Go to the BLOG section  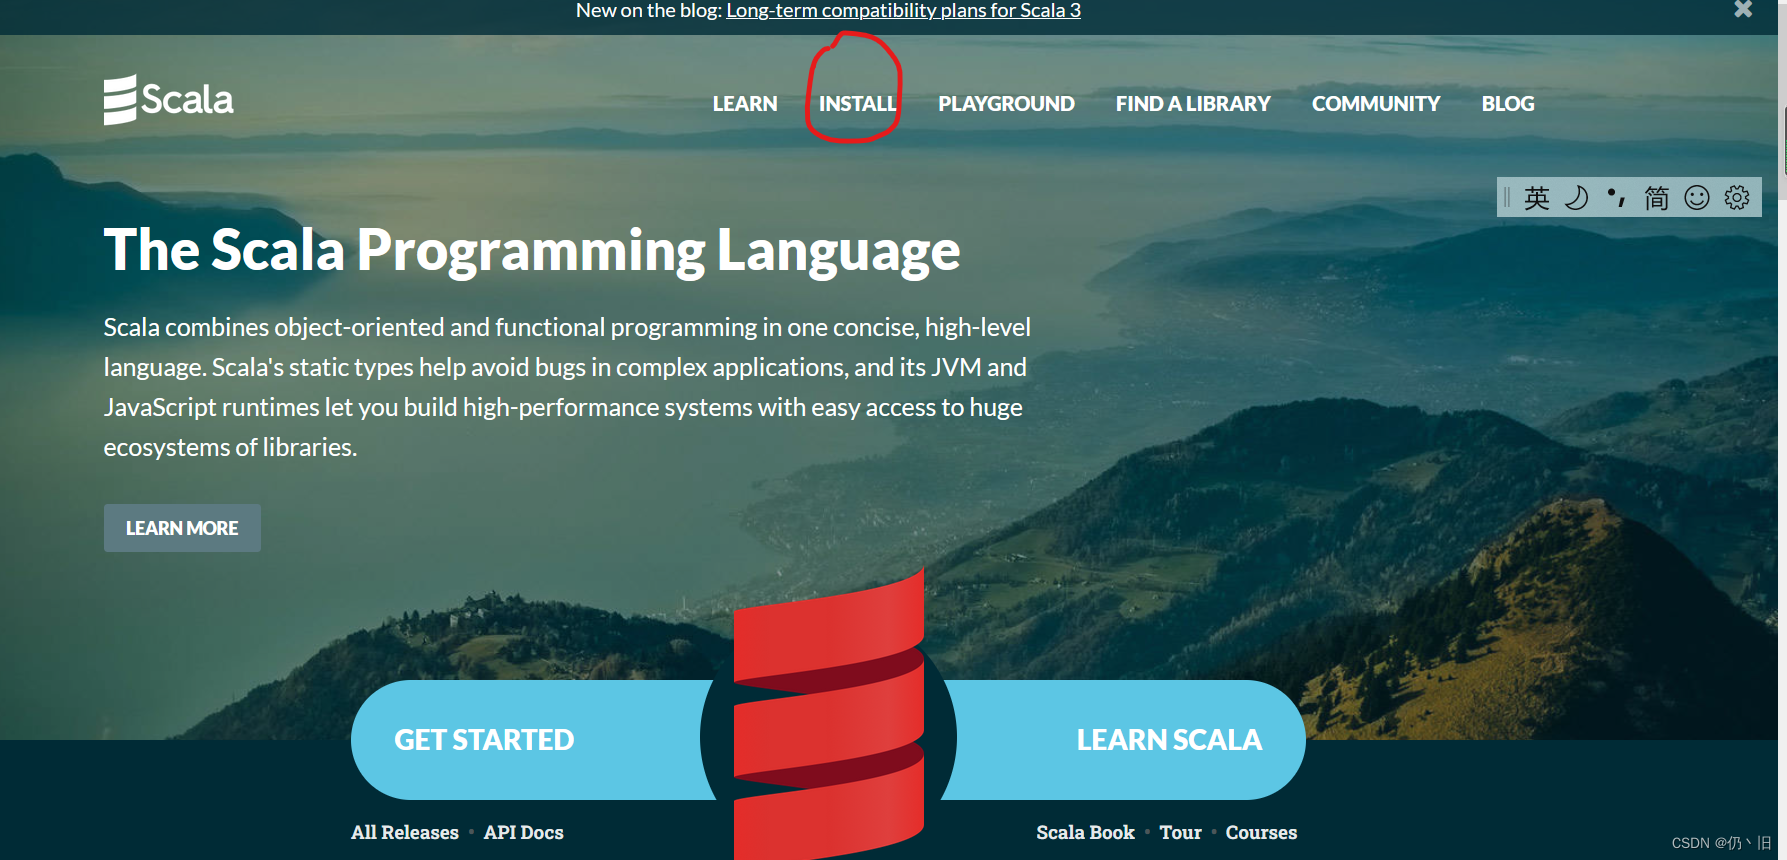point(1508,104)
